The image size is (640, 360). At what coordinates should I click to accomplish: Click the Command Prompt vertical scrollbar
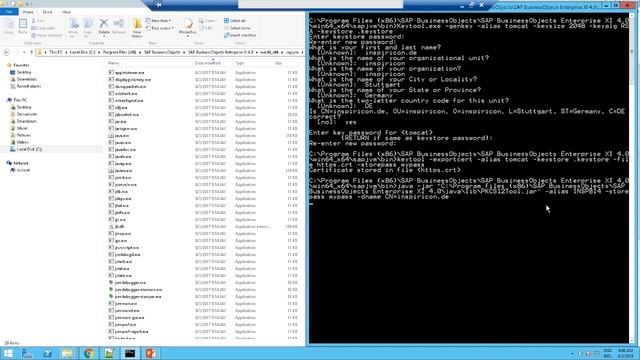coord(633,178)
